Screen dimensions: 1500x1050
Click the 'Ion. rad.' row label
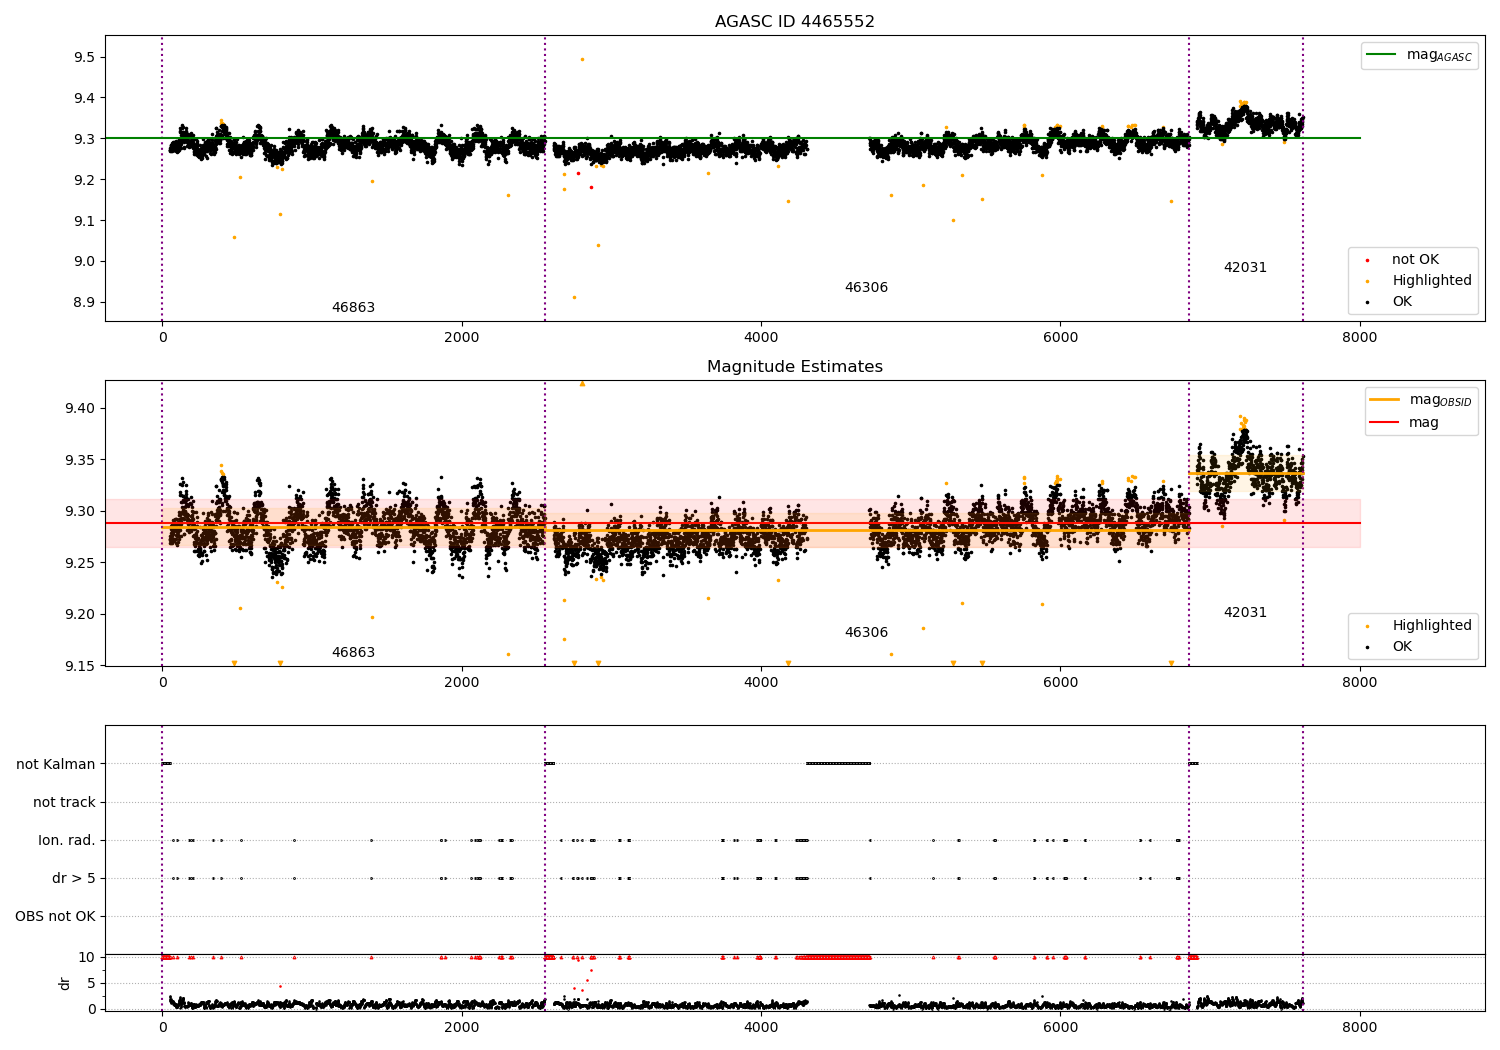[x=67, y=840]
